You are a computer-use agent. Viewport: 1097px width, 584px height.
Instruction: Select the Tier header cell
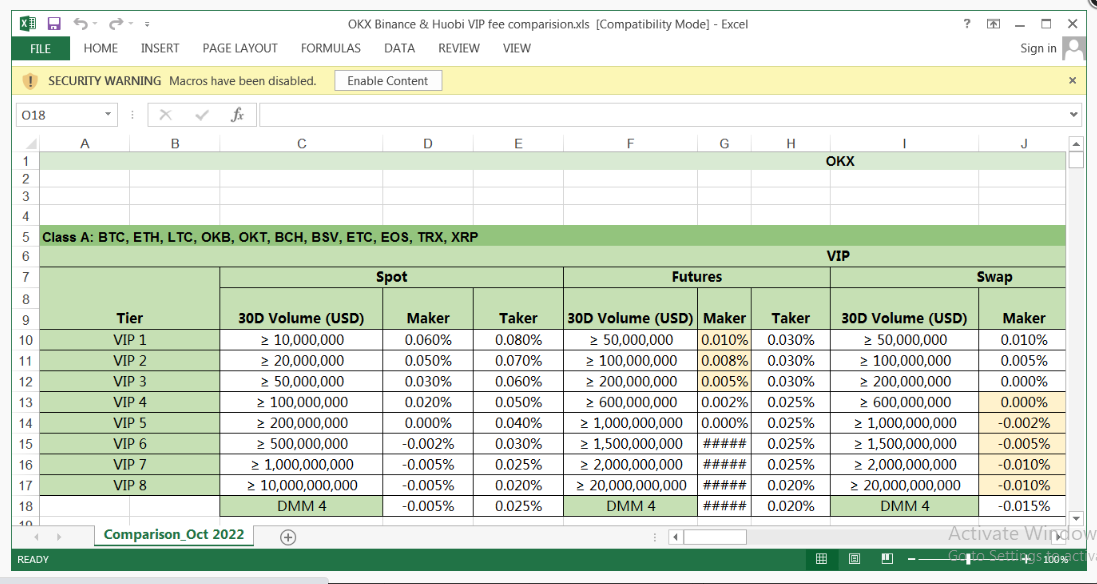click(129, 298)
